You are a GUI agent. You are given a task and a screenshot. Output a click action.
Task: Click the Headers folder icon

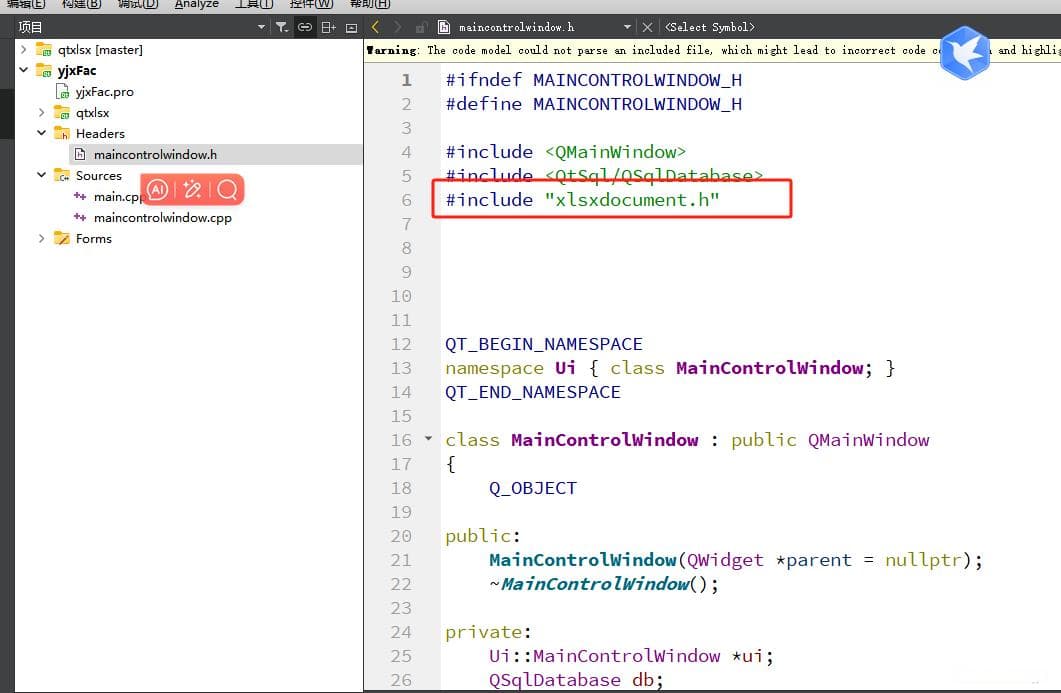[62, 133]
